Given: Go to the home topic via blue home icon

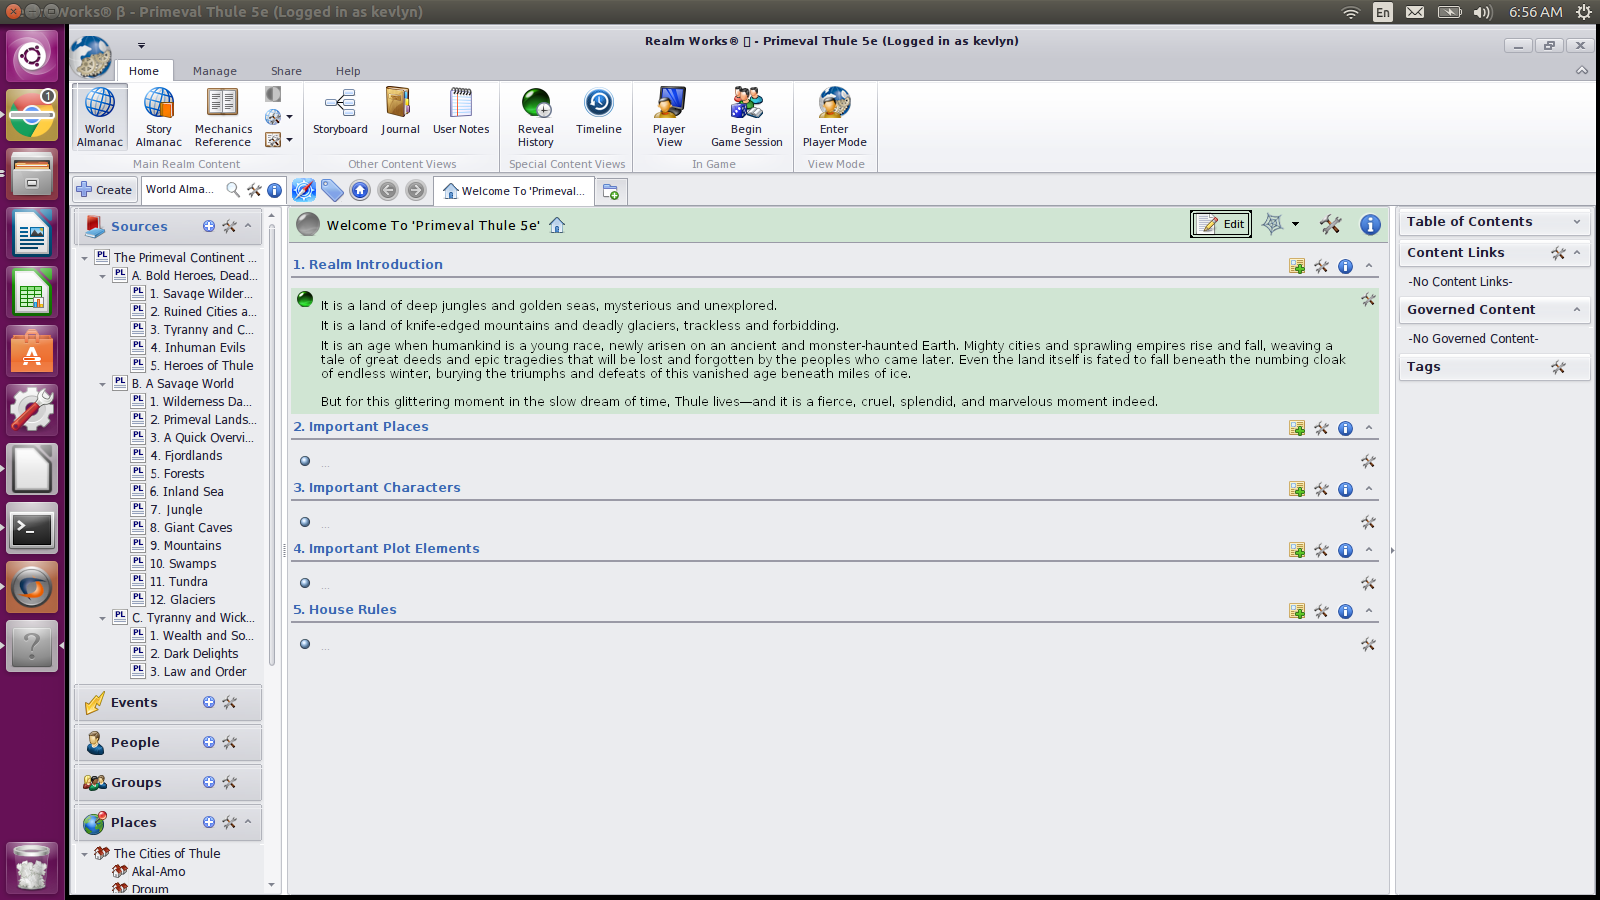Looking at the screenshot, I should 360,190.
